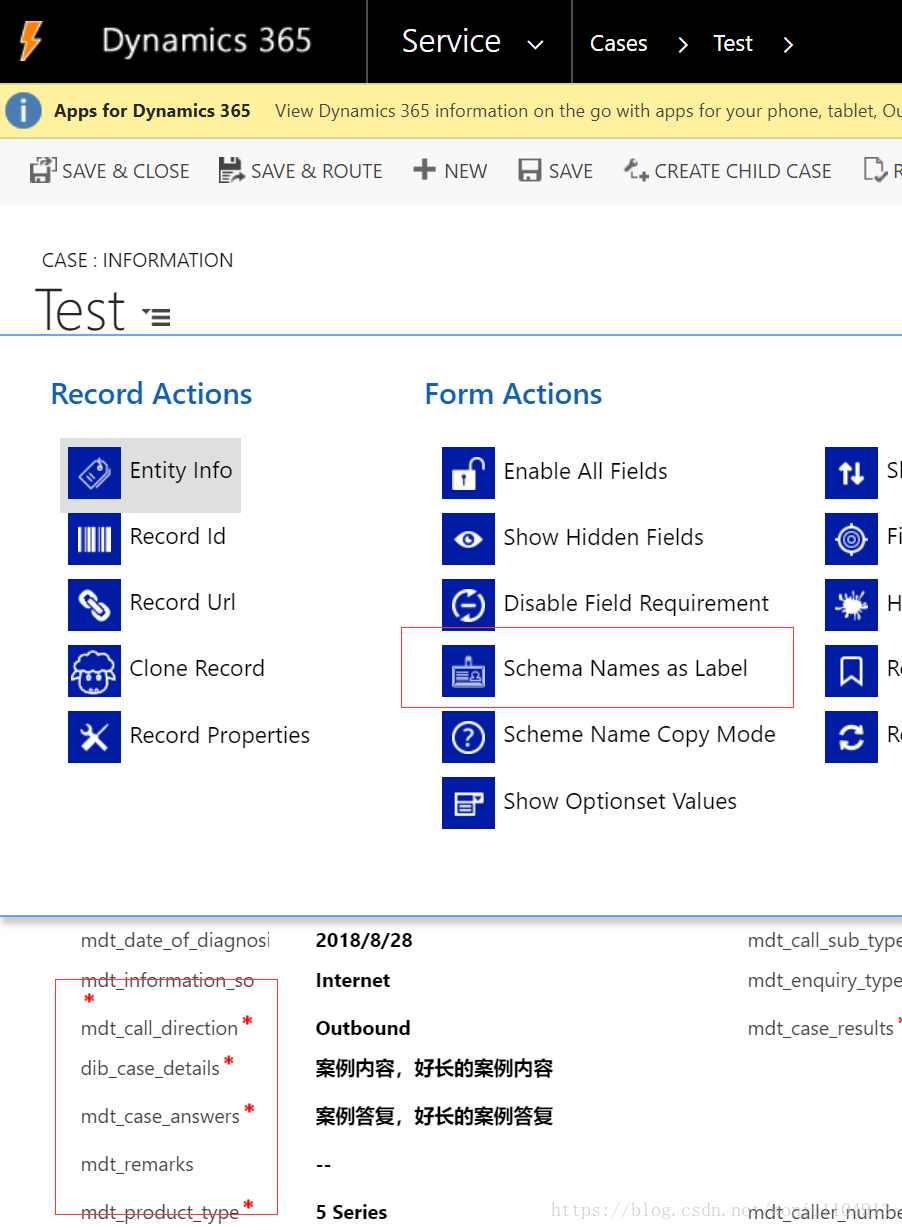Open the Entity Info icon
This screenshot has height=1230, width=902.
94,473
